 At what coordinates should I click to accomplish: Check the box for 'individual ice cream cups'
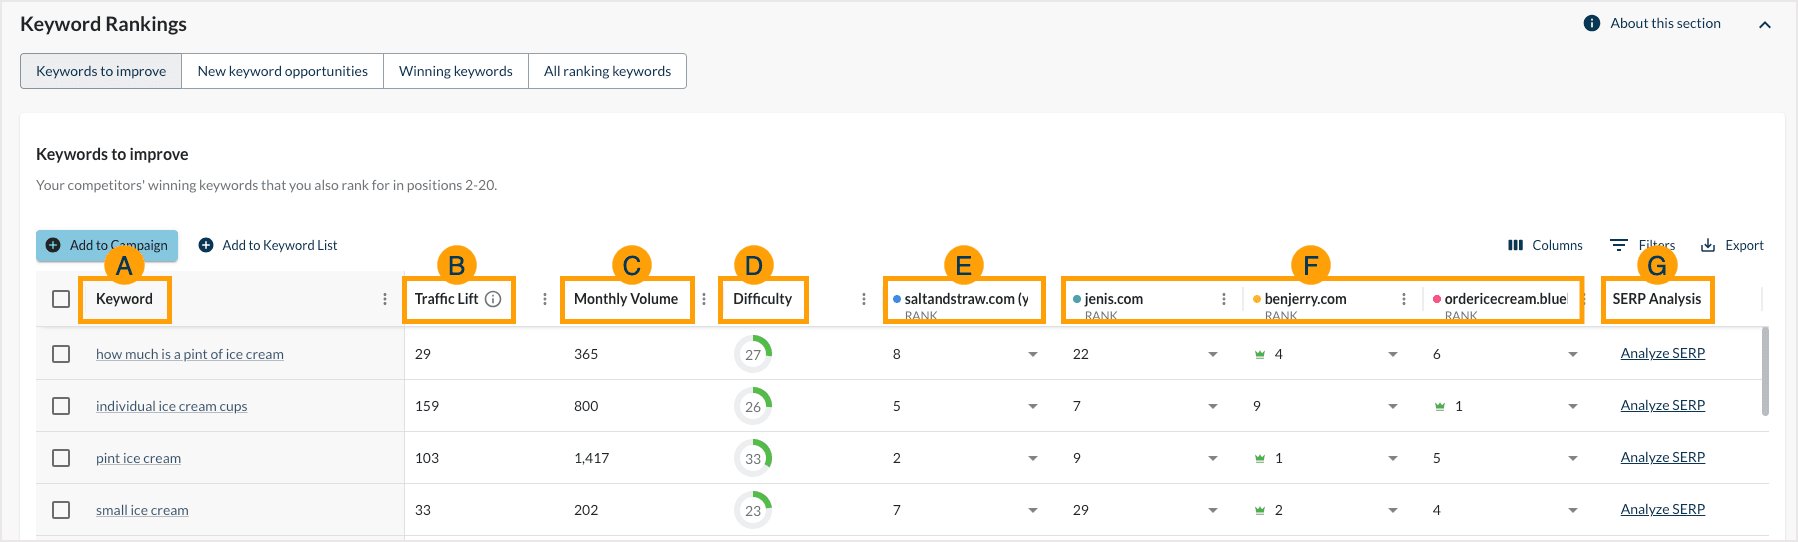click(61, 406)
